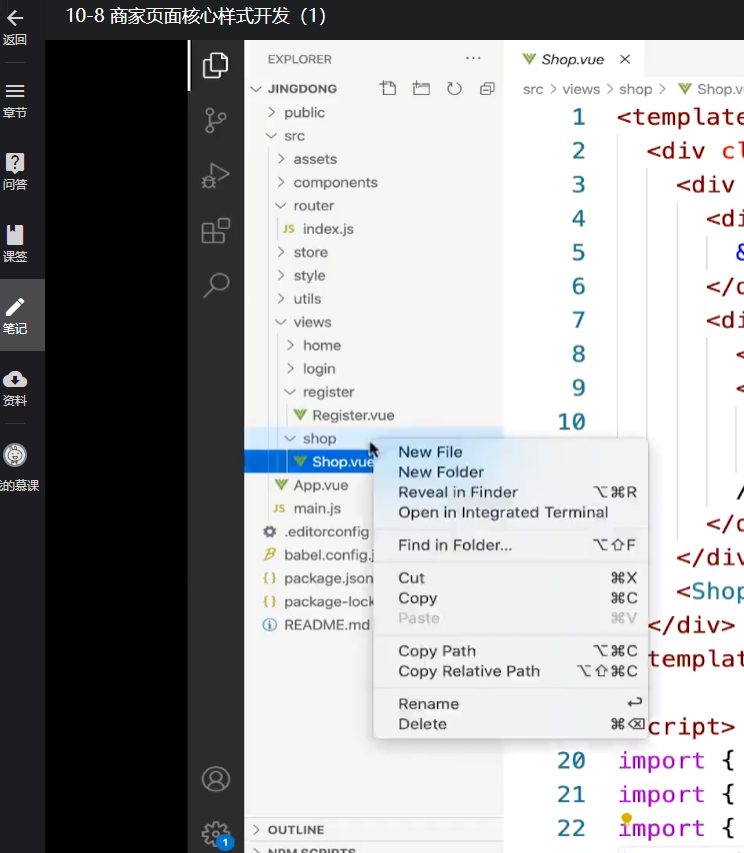Open the Explorer more actions ellipsis

coord(473,58)
